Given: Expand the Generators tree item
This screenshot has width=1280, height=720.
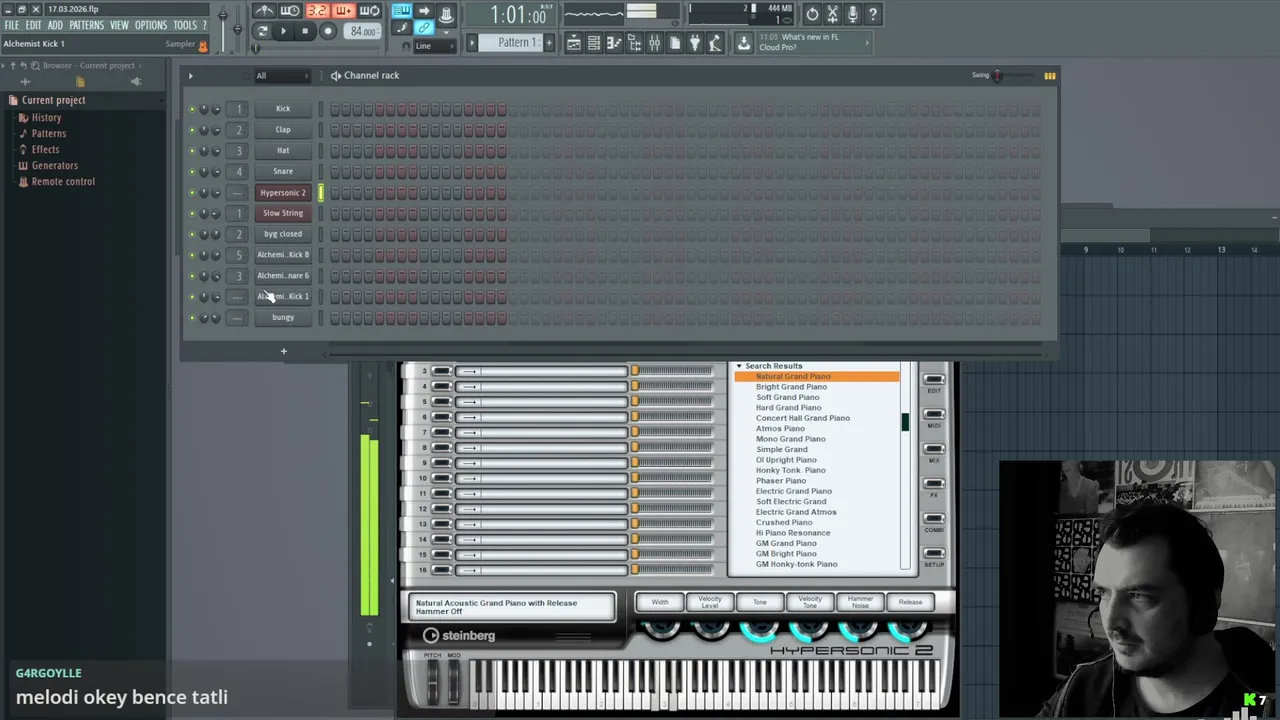Looking at the screenshot, I should [x=54, y=165].
